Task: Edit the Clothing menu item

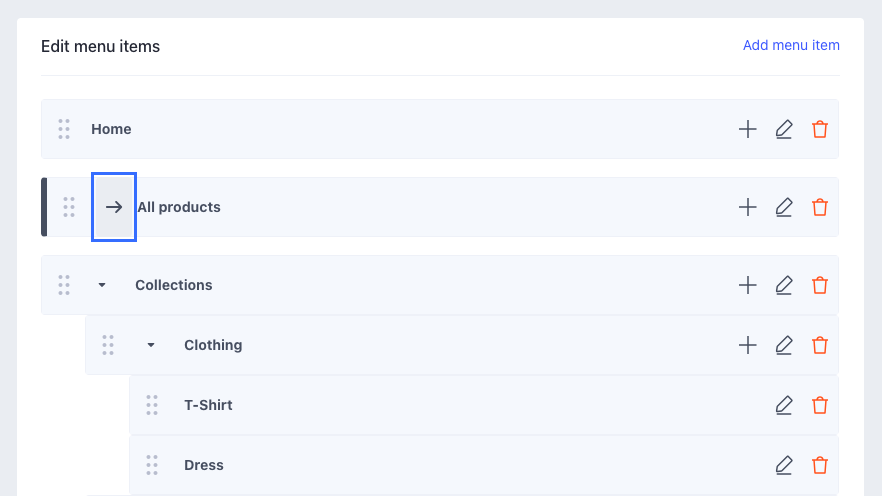Action: pyautogui.click(x=784, y=345)
